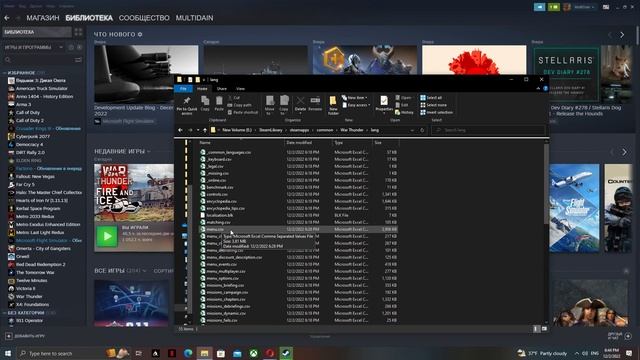
Task: Open Microsoft Edge from the taskbar
Action: pos(188,353)
